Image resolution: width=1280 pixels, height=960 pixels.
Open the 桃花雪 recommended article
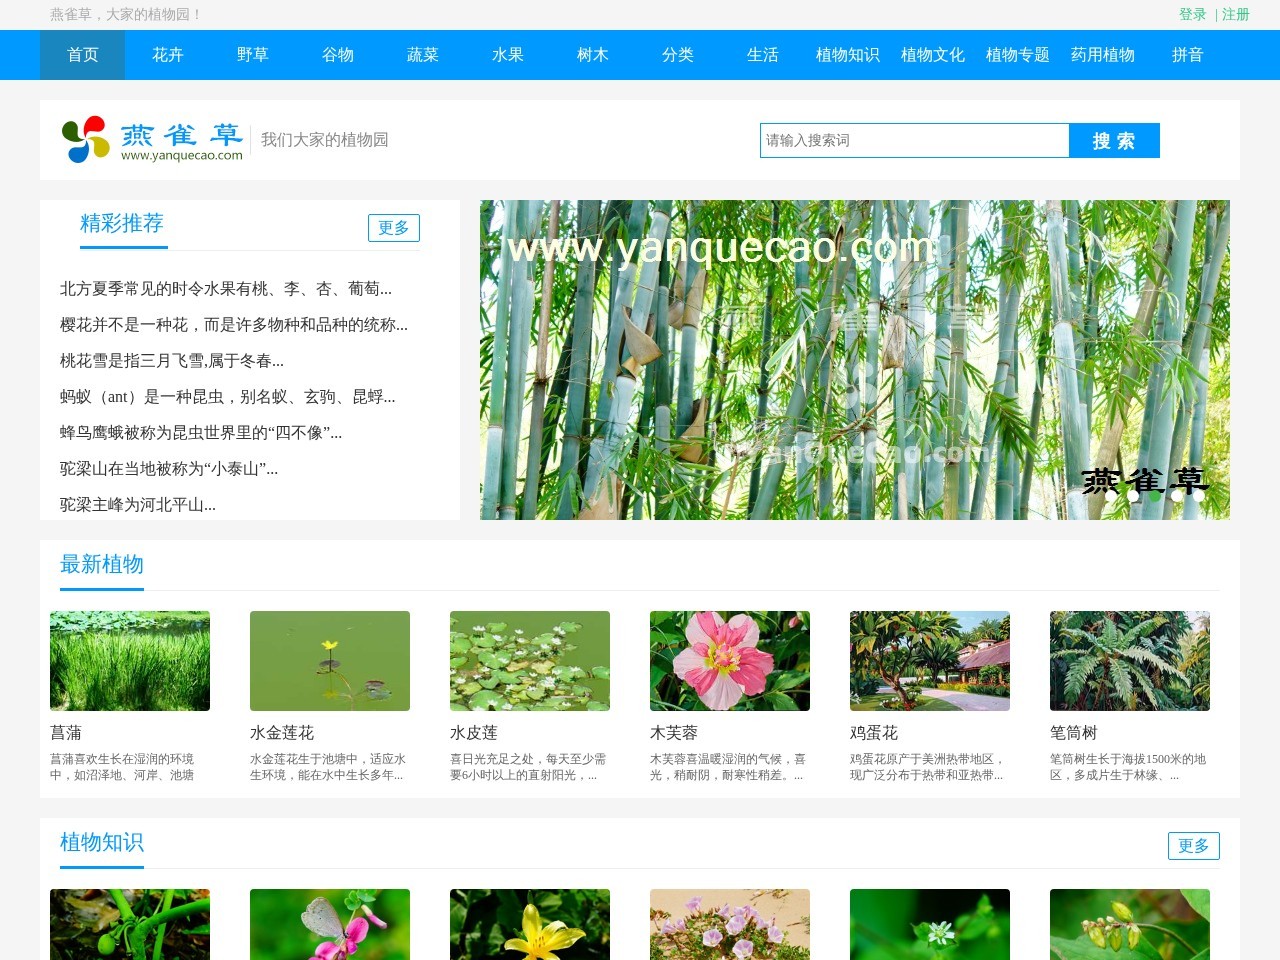click(x=172, y=361)
